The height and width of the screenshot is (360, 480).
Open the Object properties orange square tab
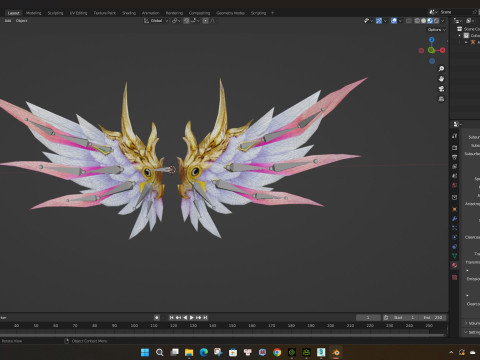pyautogui.click(x=455, y=209)
